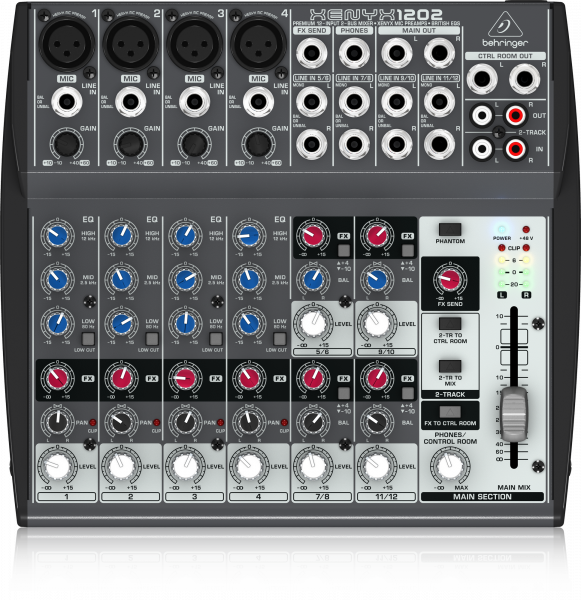Click the white 2-TRACK OUT left RCA jack
Viewport: 581px width, 600px height.
(x=482, y=115)
